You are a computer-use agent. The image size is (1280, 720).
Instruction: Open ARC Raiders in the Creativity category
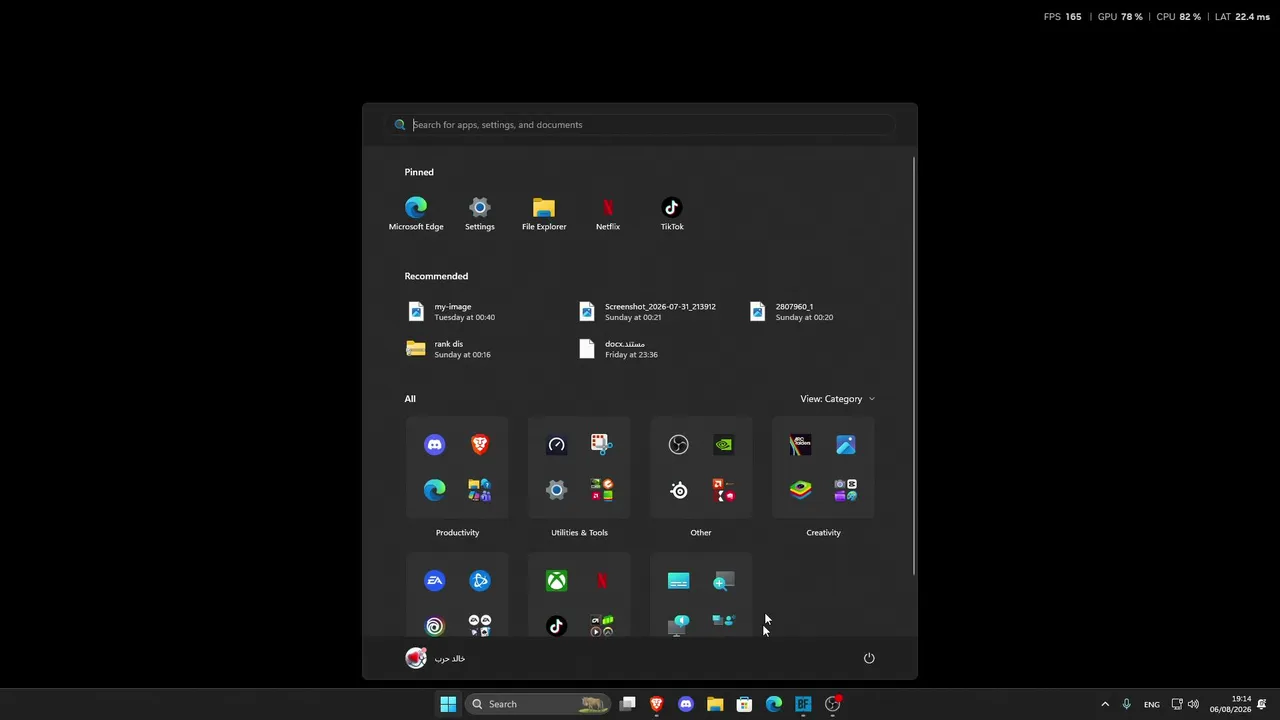coord(801,445)
